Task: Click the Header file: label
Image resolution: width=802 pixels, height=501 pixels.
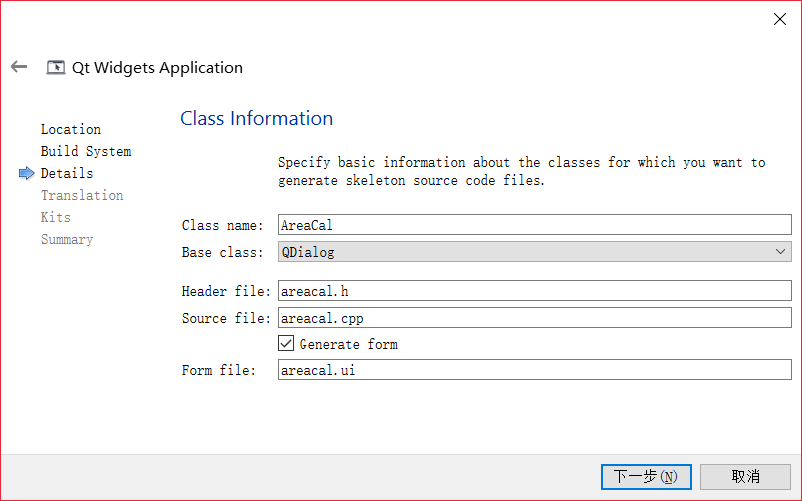Action: coord(226,291)
